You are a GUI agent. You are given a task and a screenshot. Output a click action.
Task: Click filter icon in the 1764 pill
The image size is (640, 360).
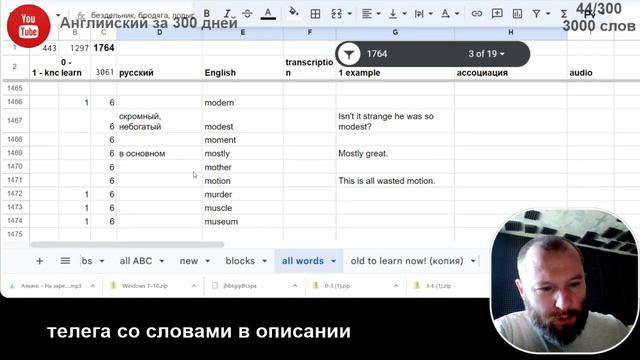(x=349, y=54)
